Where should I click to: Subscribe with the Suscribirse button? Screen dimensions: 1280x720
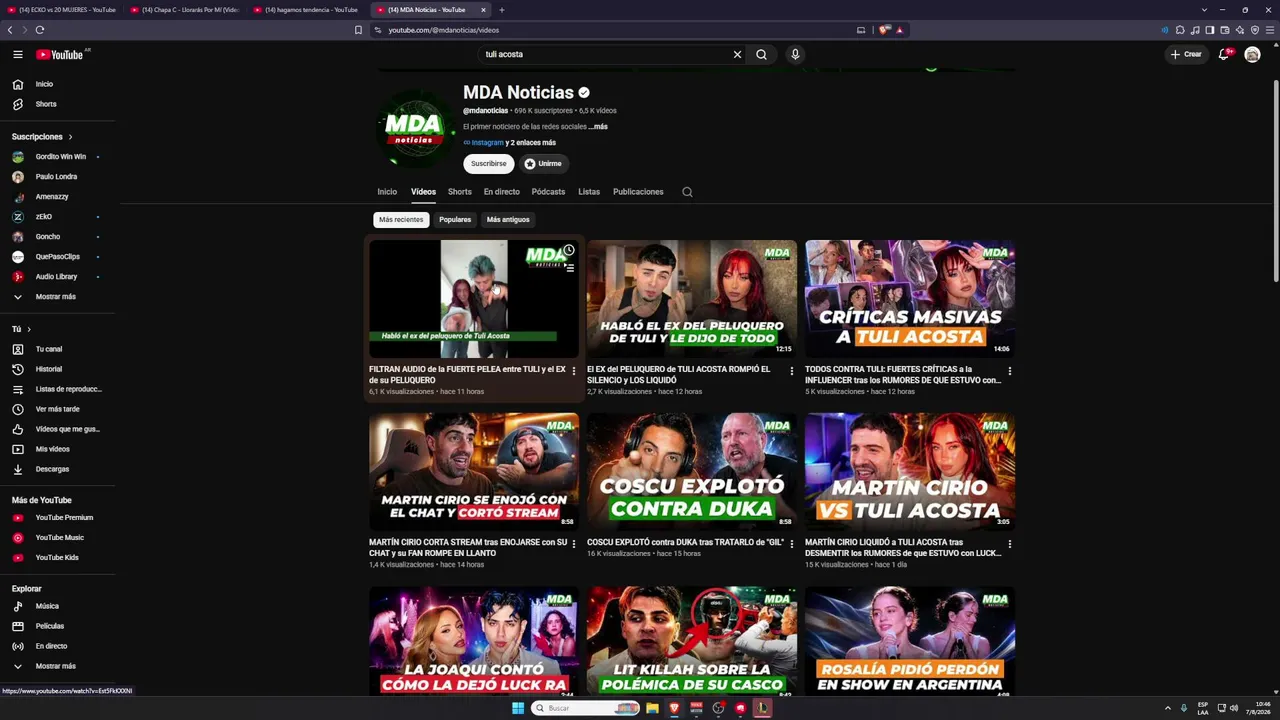[489, 164]
